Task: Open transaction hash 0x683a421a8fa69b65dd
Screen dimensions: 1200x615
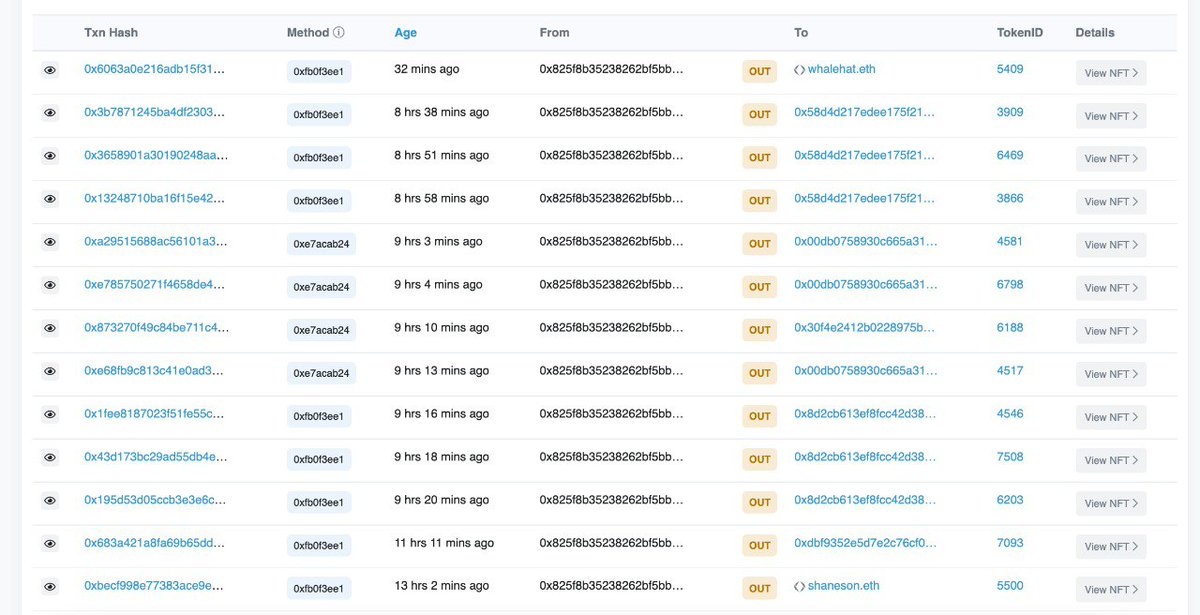Action: coord(156,543)
